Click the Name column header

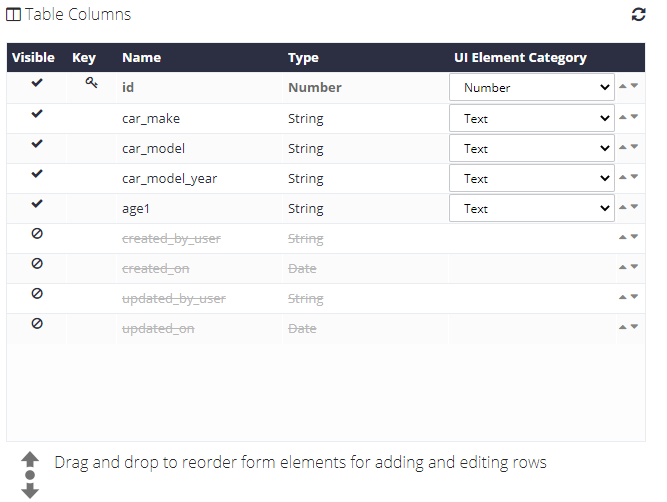pyautogui.click(x=141, y=57)
